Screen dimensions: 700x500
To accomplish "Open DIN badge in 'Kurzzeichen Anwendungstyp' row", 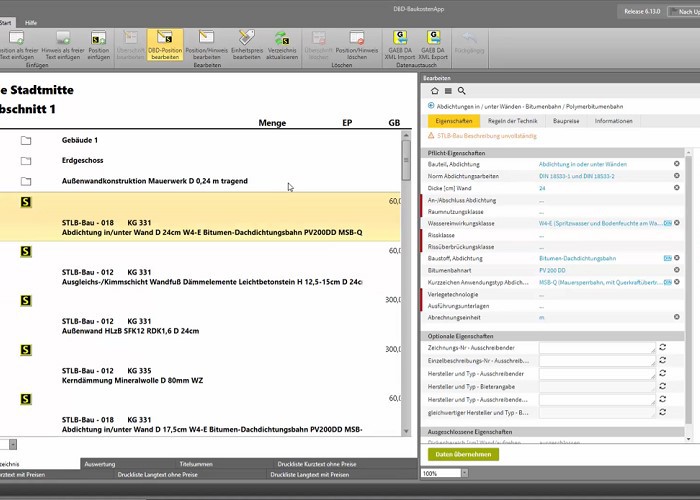I will (667, 282).
